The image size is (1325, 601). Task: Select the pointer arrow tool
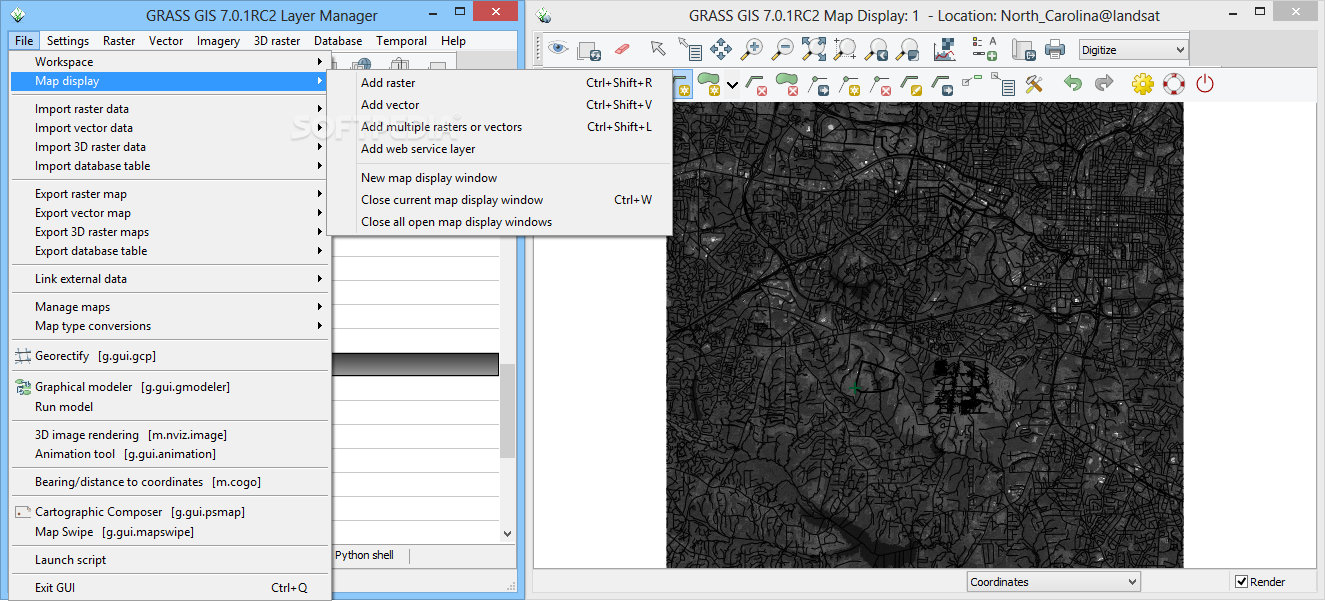tap(657, 48)
